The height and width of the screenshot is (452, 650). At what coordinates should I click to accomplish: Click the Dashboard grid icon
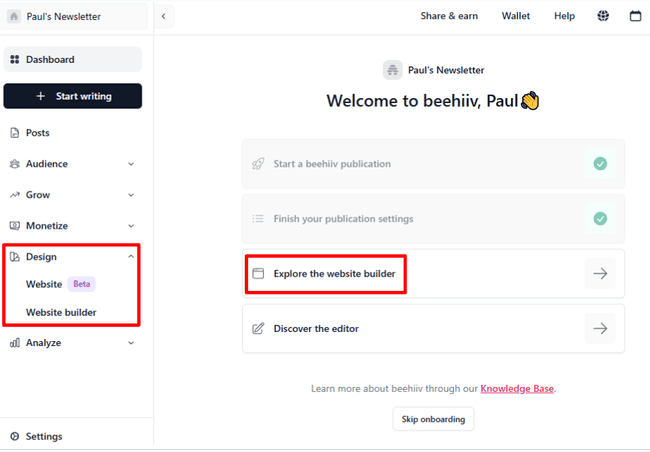(15, 59)
